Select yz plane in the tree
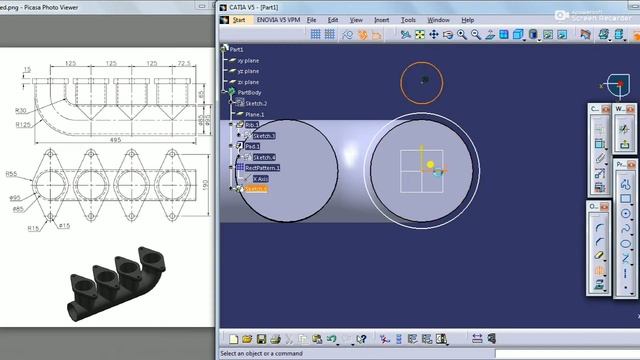 tap(248, 71)
